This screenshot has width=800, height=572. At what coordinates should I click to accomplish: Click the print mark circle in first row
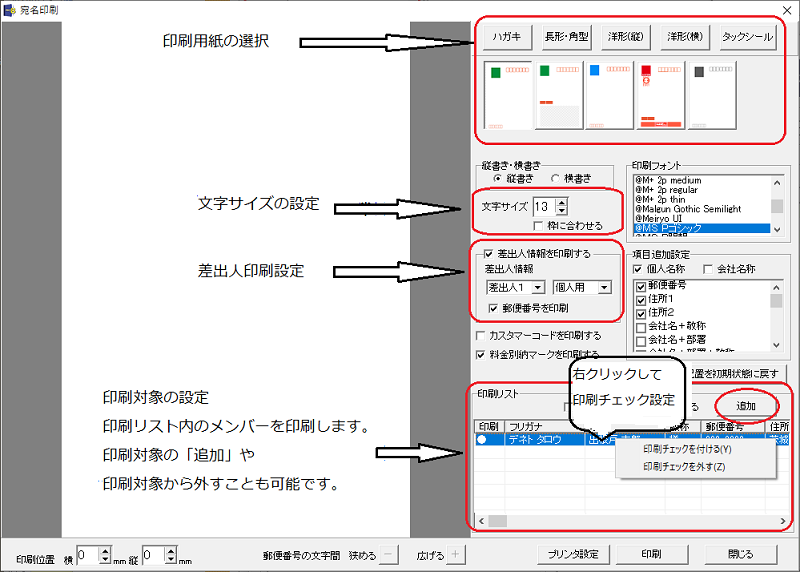click(x=482, y=439)
